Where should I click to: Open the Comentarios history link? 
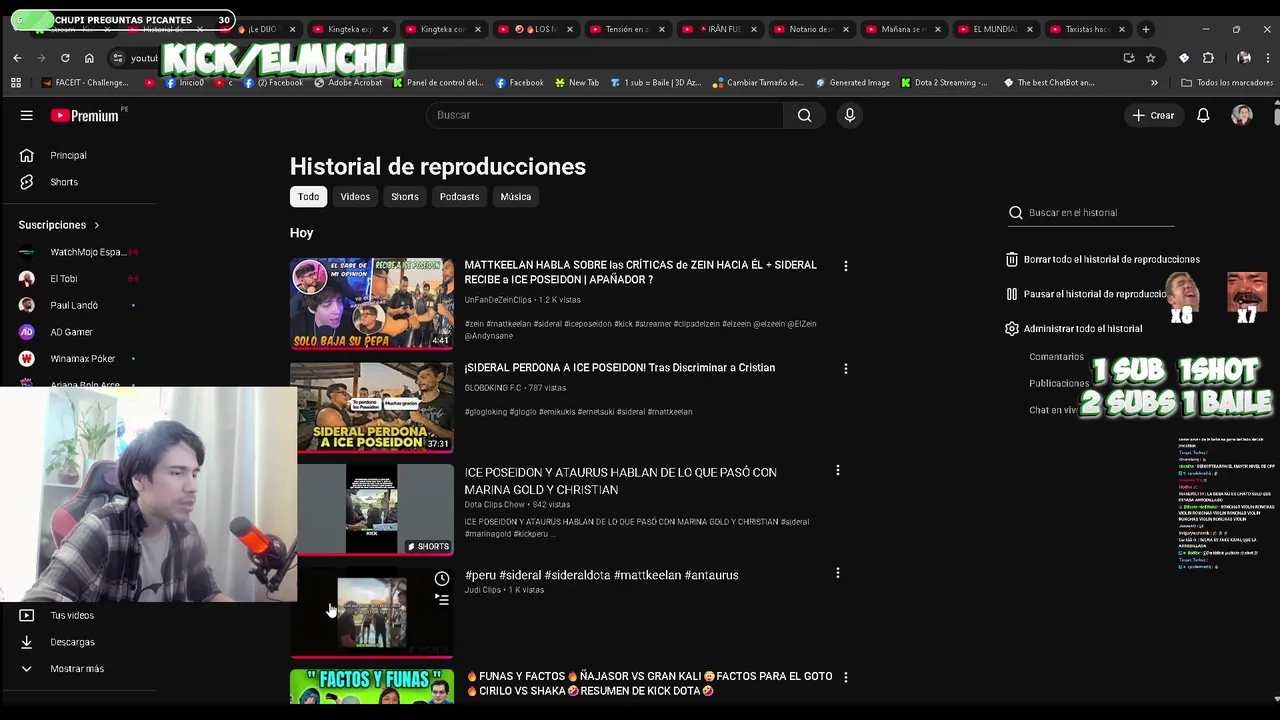[1056, 357]
